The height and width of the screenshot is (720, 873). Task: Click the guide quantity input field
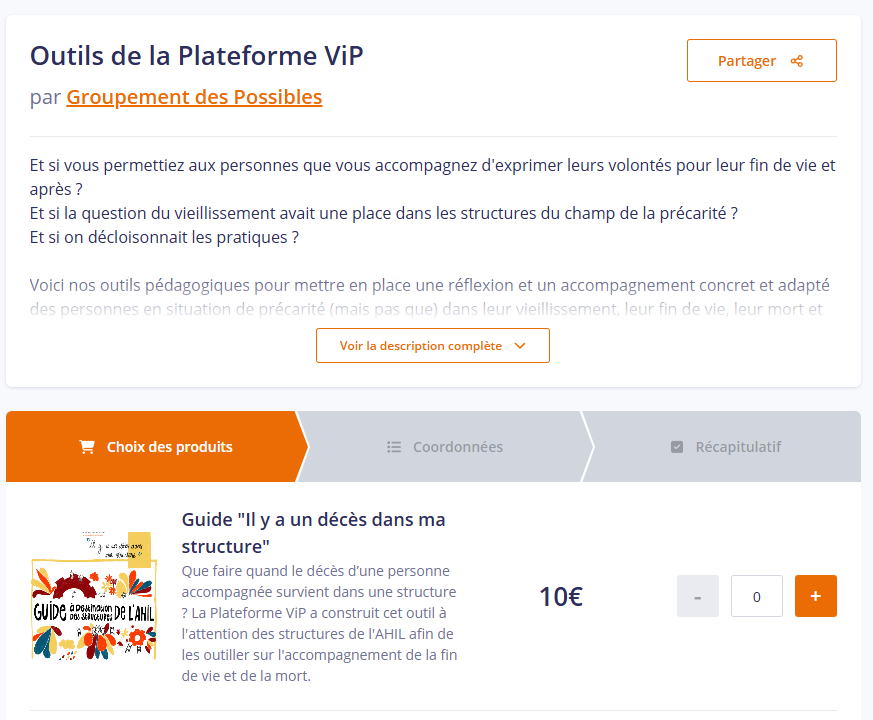[757, 596]
